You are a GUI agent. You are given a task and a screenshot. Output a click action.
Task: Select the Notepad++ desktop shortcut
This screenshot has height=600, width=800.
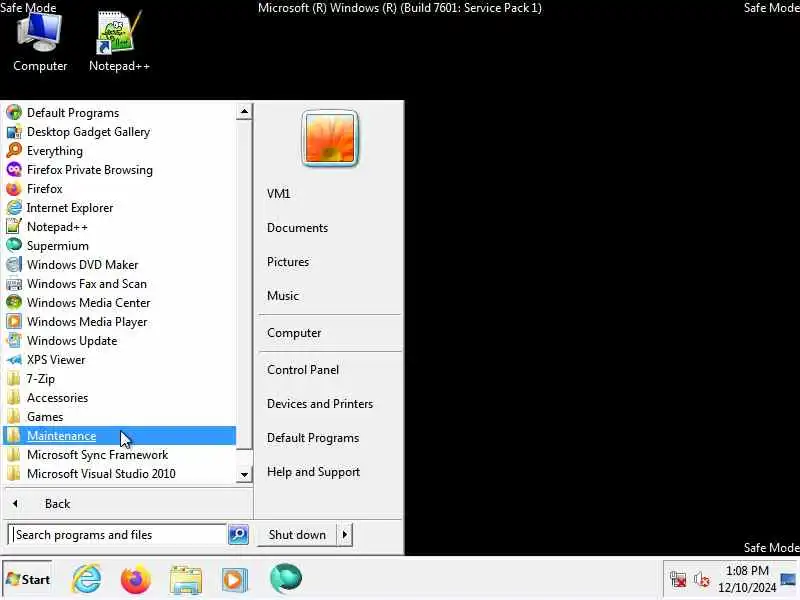[119, 42]
